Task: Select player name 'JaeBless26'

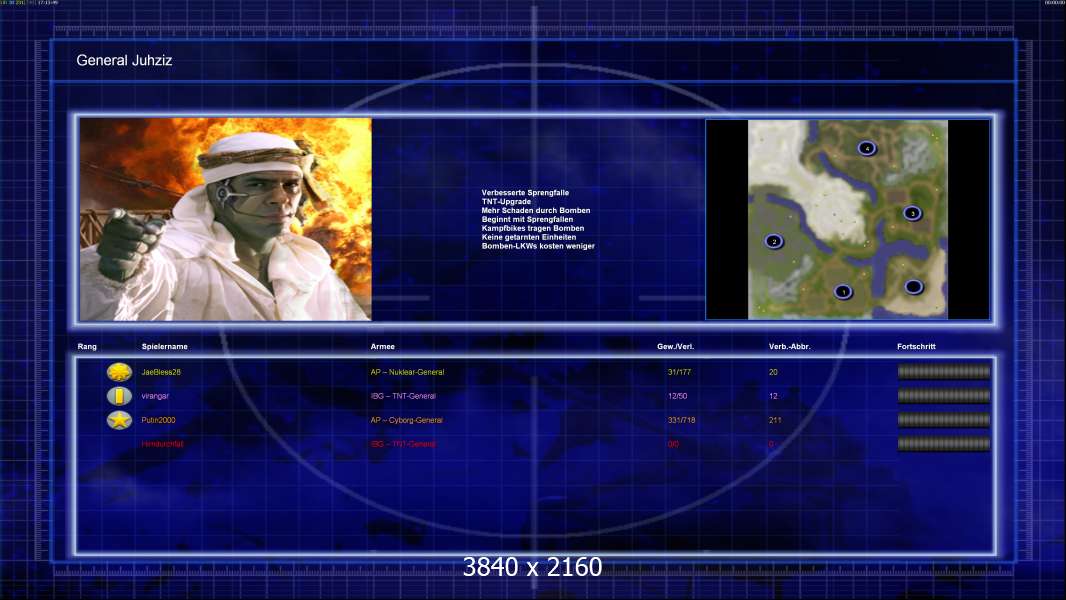Action: [x=161, y=372]
